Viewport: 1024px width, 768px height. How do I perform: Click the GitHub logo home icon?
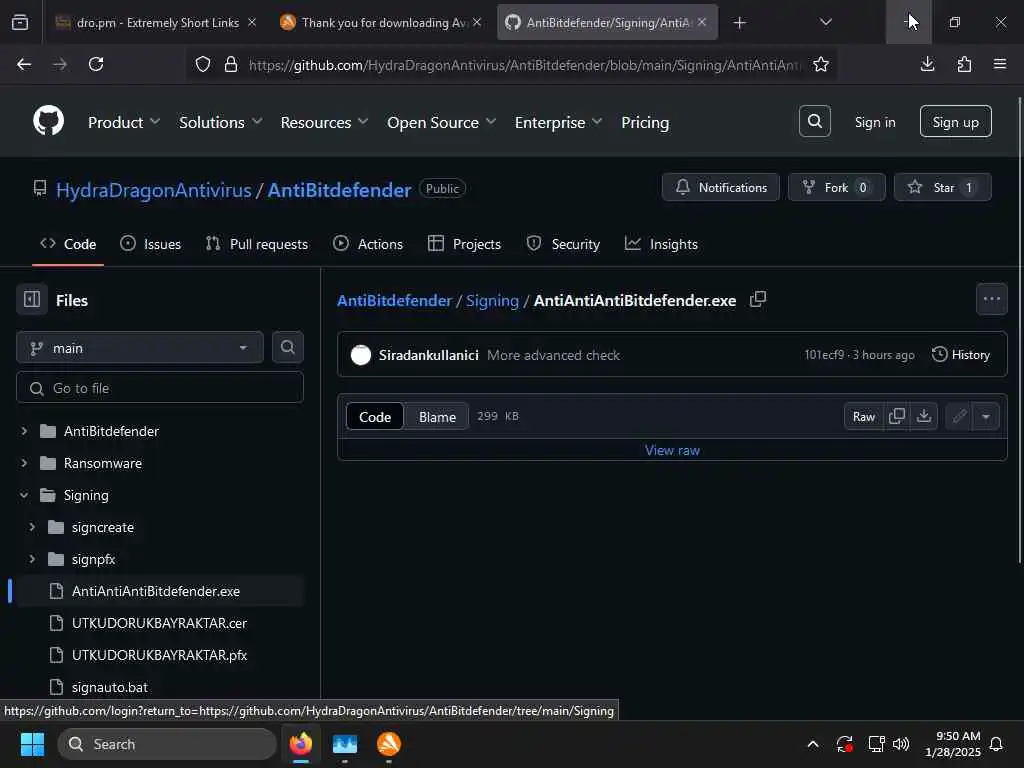pos(48,121)
